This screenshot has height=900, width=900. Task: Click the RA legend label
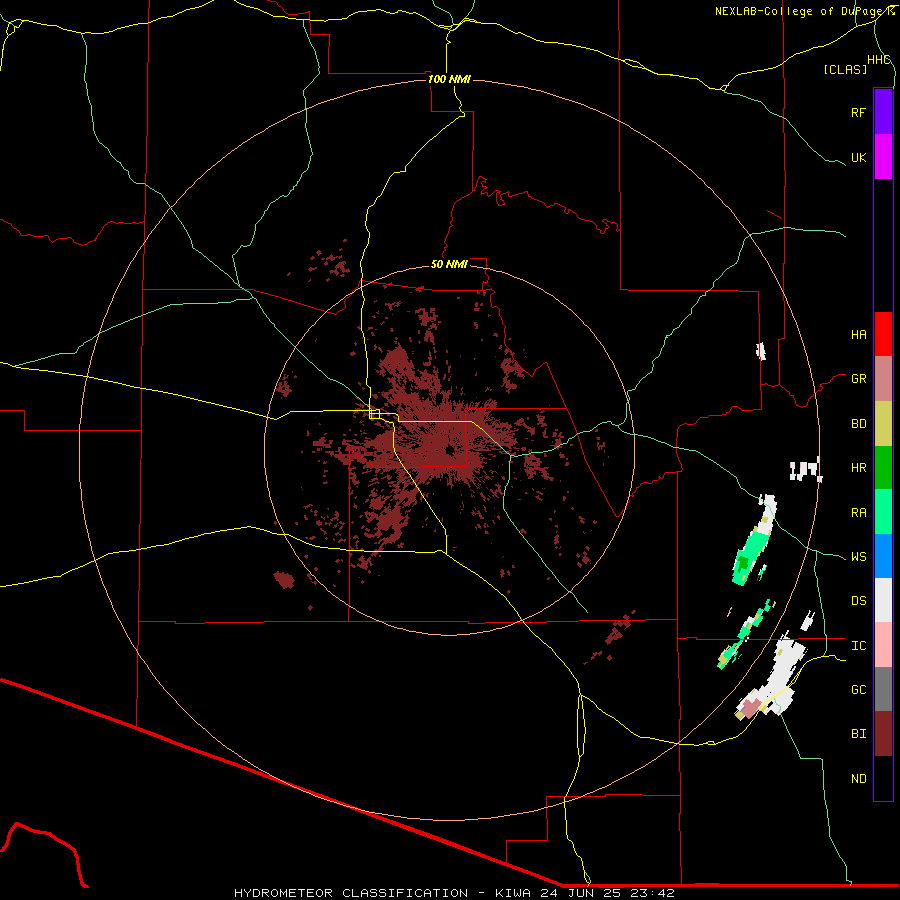tap(858, 512)
